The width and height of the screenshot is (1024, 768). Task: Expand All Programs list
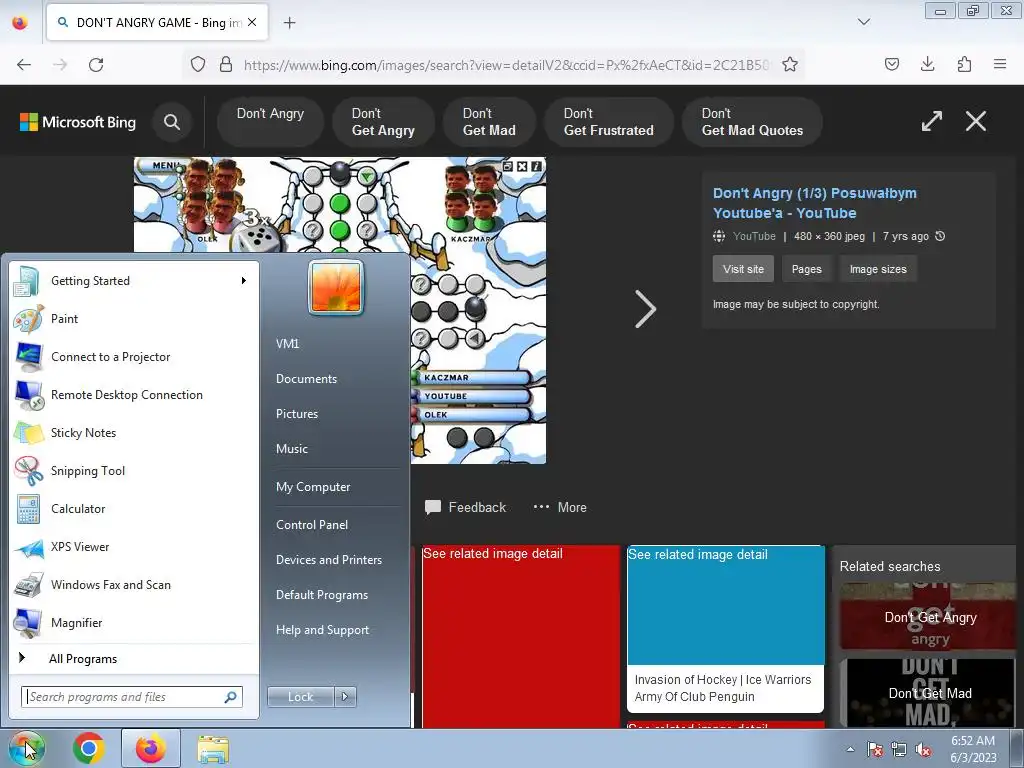pyautogui.click(x=83, y=659)
